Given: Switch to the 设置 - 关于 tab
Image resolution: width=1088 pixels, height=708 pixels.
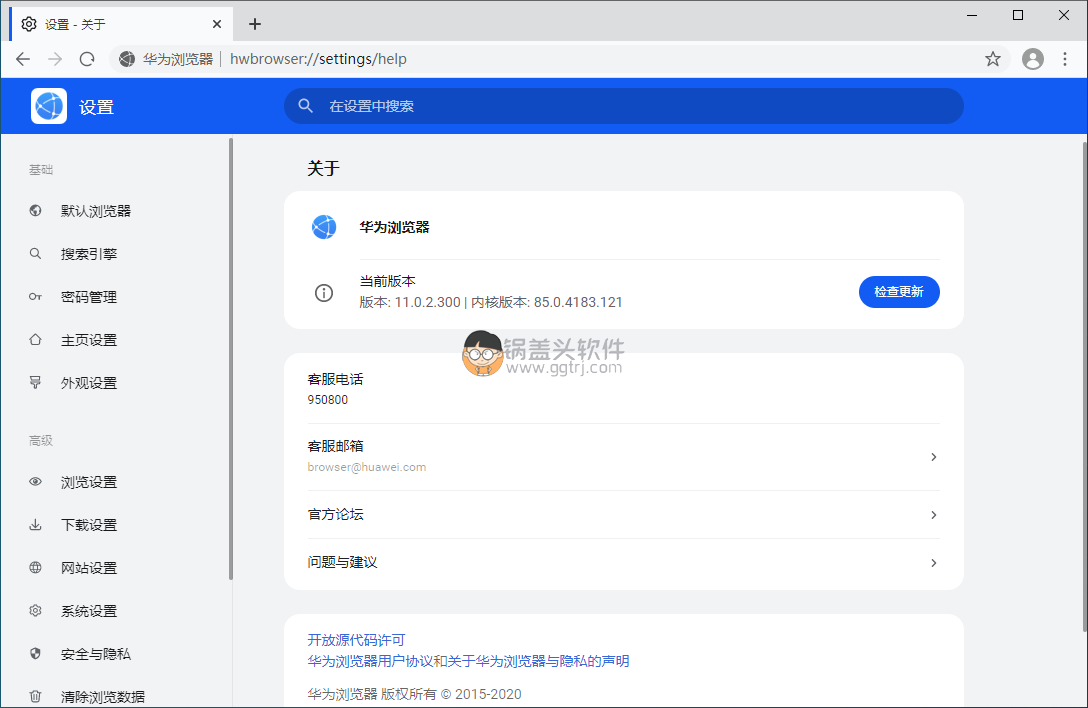Looking at the screenshot, I should tap(121, 24).
